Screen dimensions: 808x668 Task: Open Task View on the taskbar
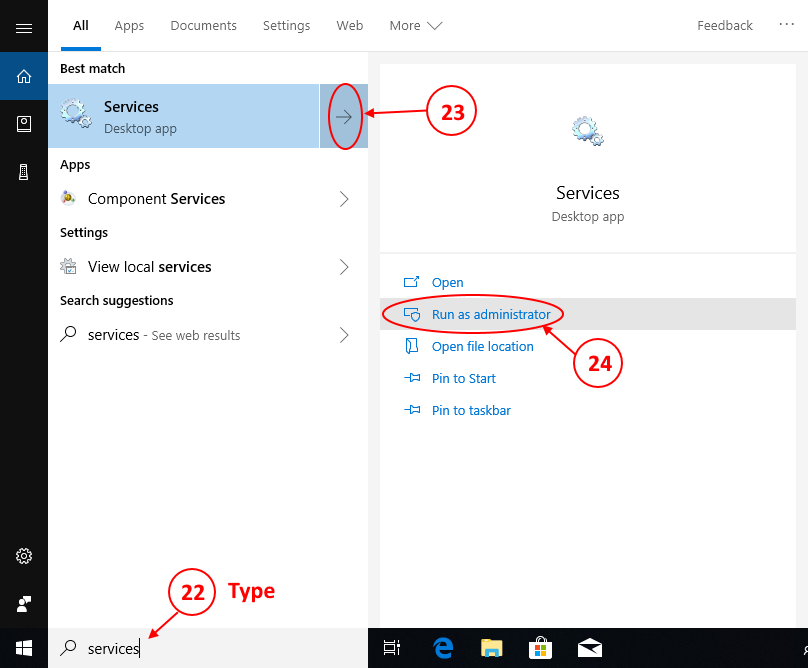click(x=392, y=648)
